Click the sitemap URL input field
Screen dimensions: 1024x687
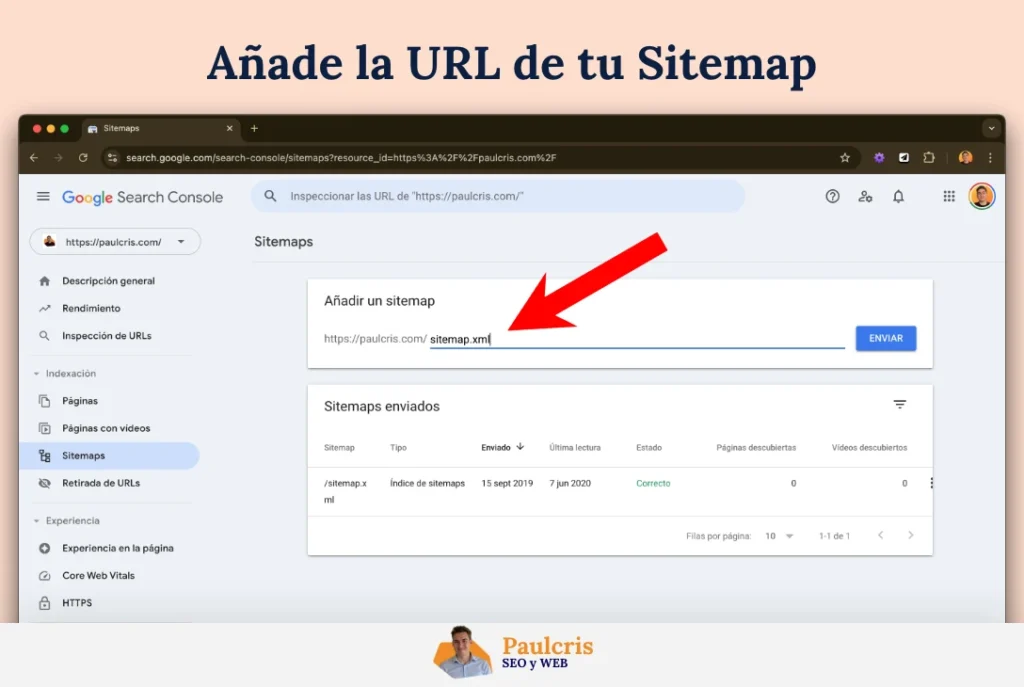tap(637, 339)
